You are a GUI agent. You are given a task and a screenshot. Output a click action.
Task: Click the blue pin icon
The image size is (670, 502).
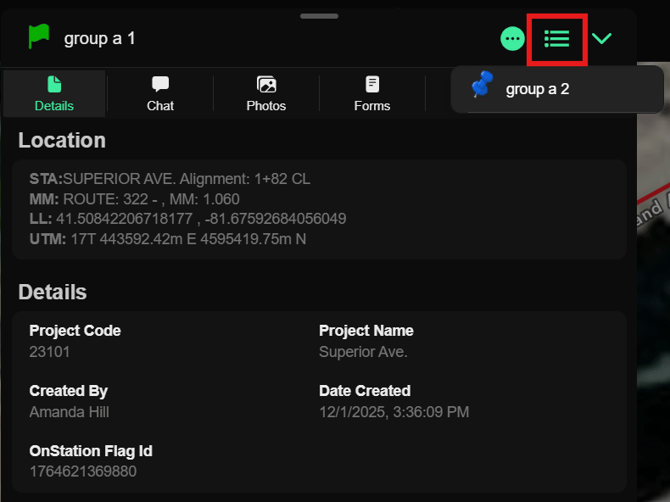coord(482,87)
